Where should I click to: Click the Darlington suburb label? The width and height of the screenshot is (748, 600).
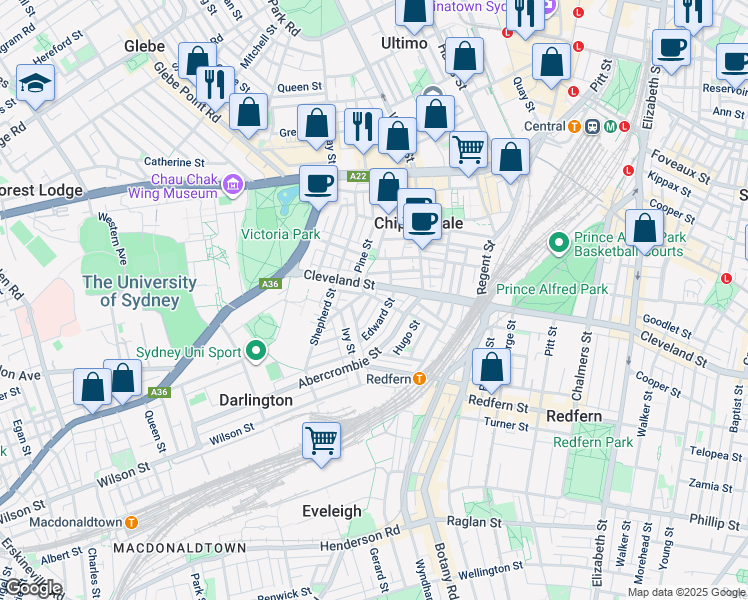pyautogui.click(x=256, y=400)
